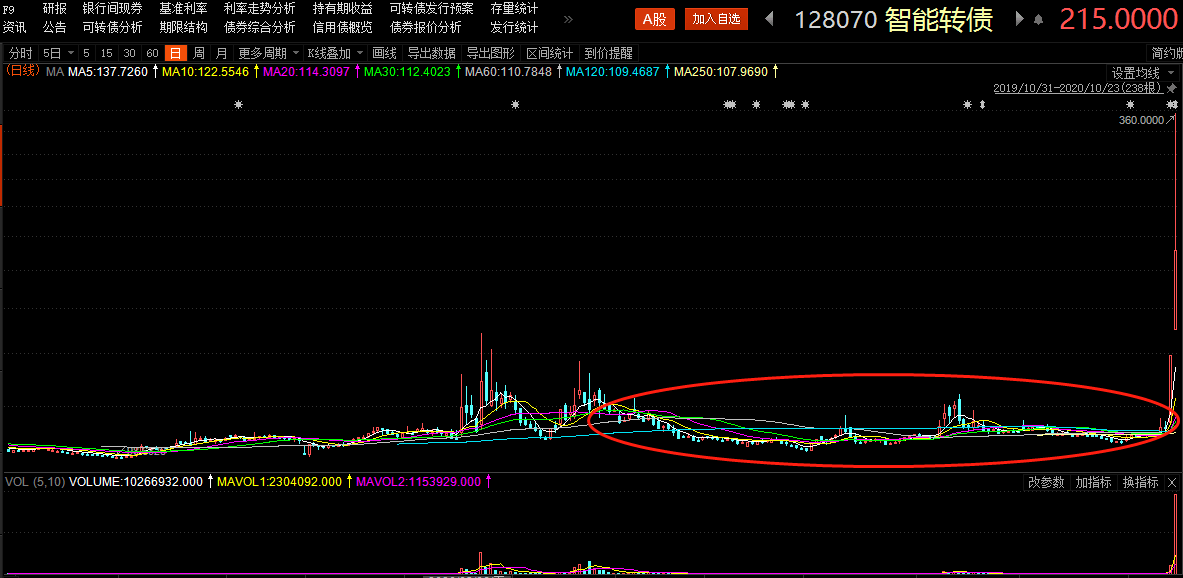Close the VOL volume indicator panel

(x=1172, y=481)
